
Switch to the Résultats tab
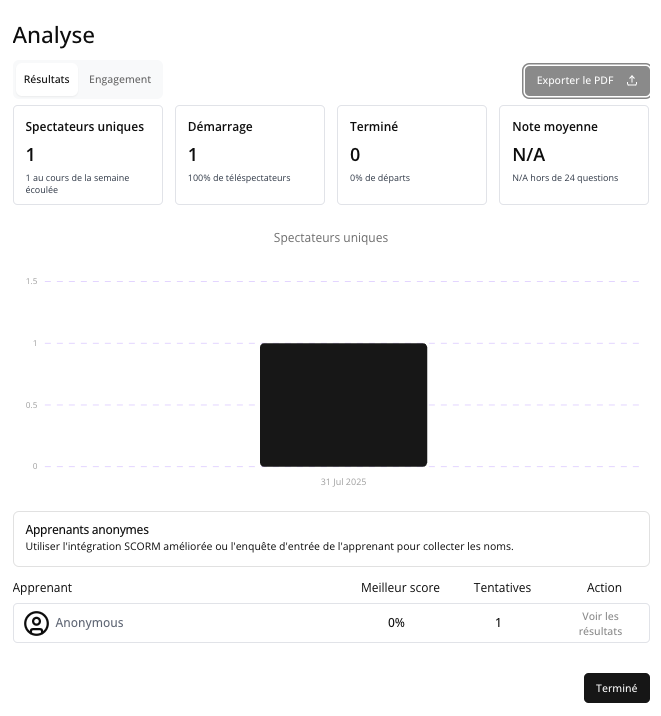pos(47,80)
